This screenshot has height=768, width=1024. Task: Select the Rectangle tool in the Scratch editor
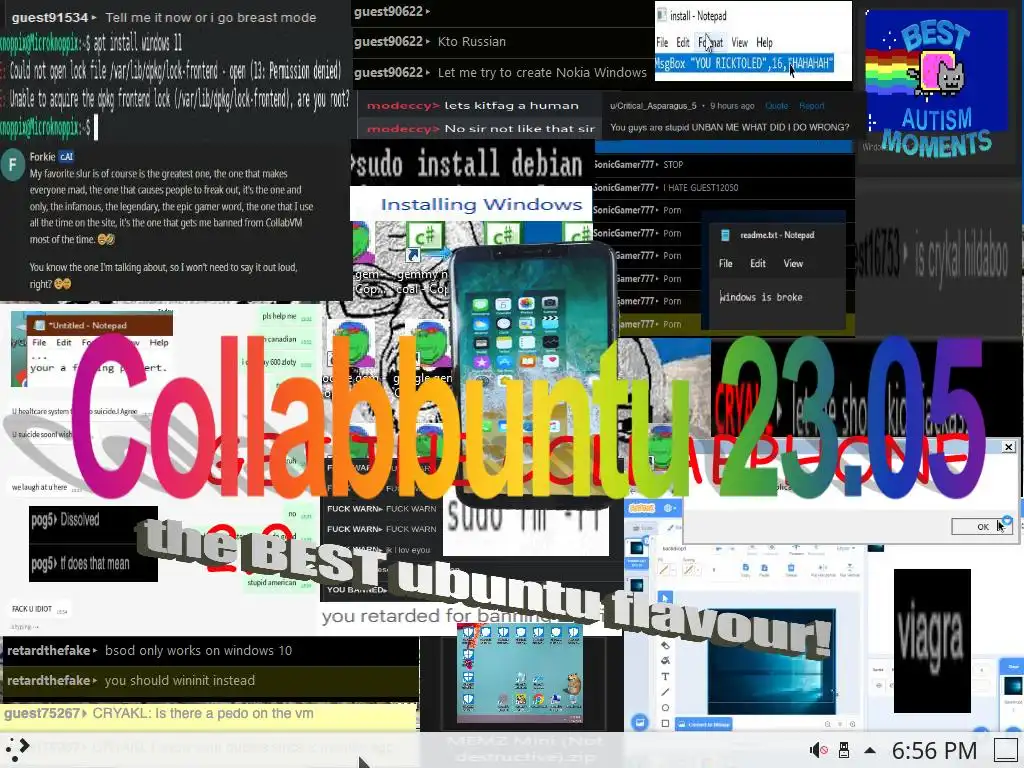(665, 724)
